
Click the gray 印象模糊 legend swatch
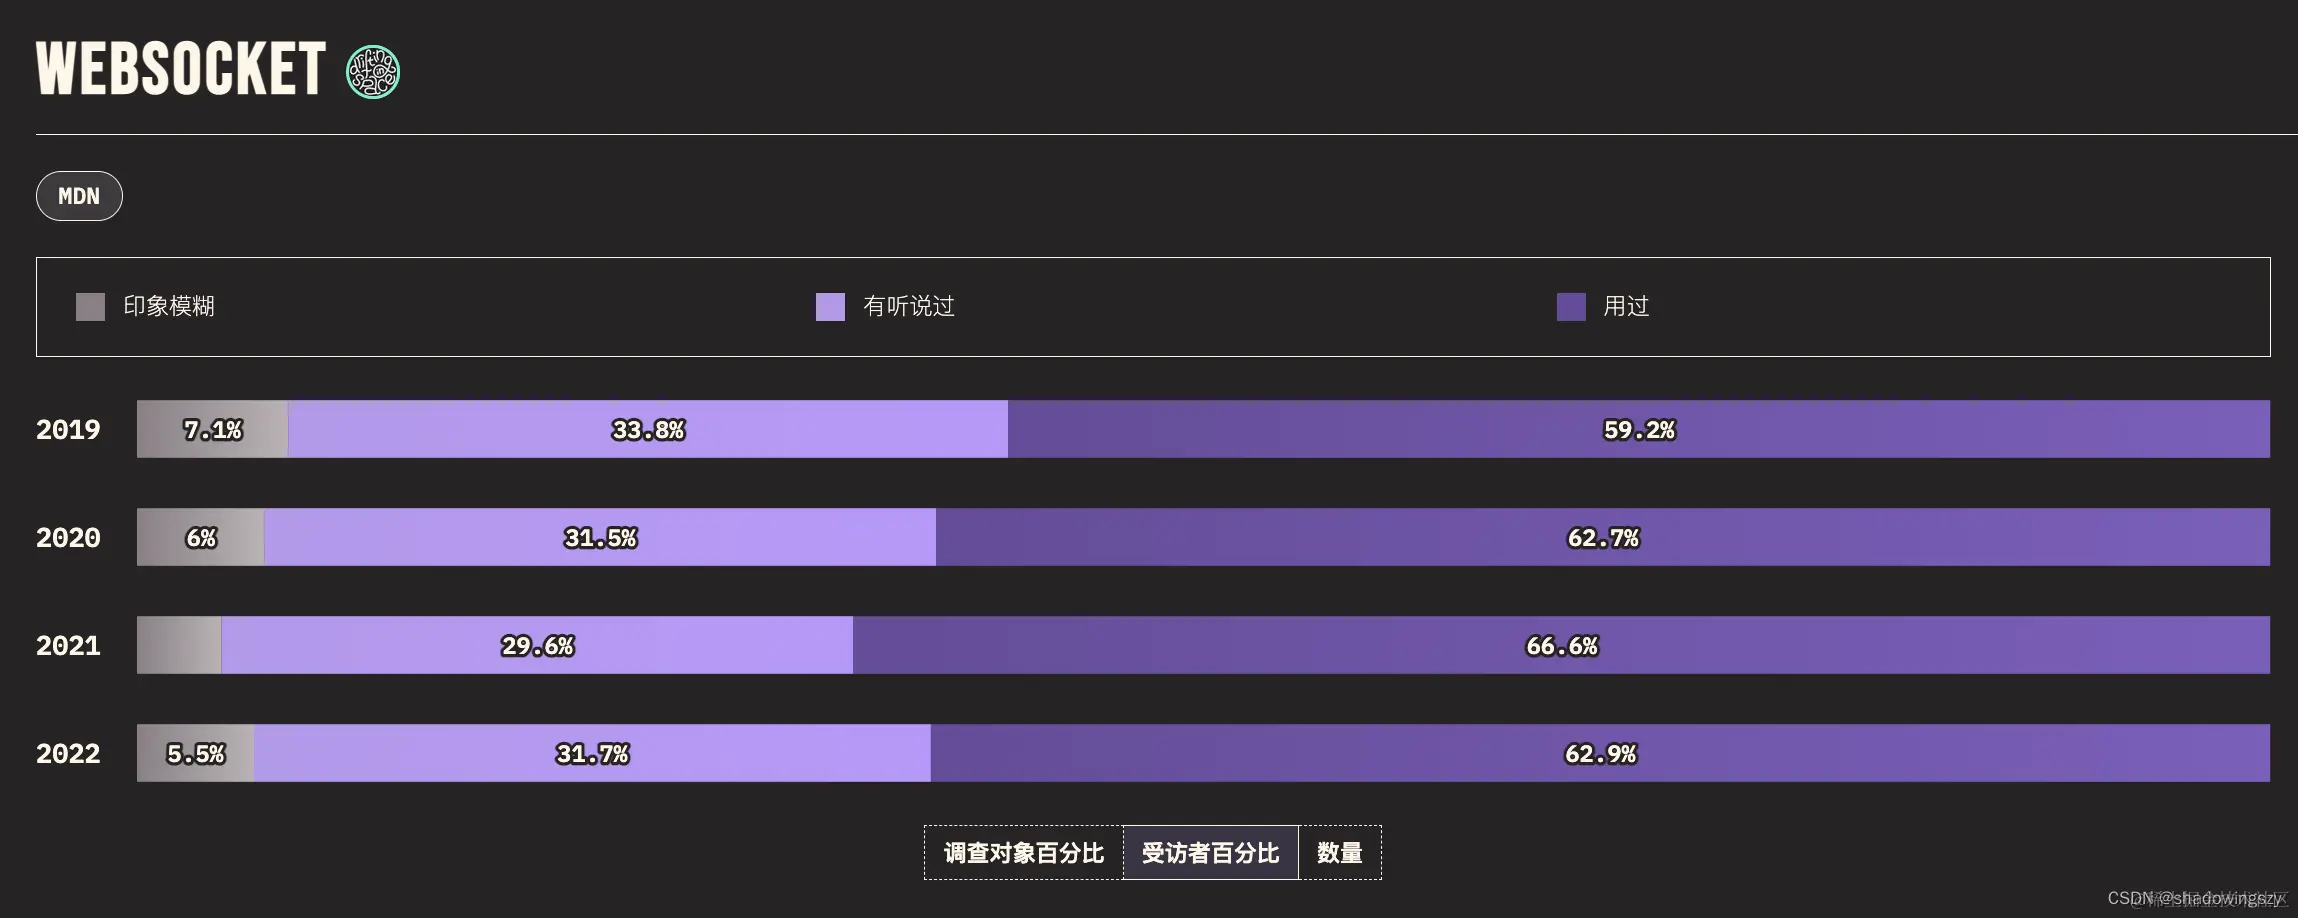89,307
